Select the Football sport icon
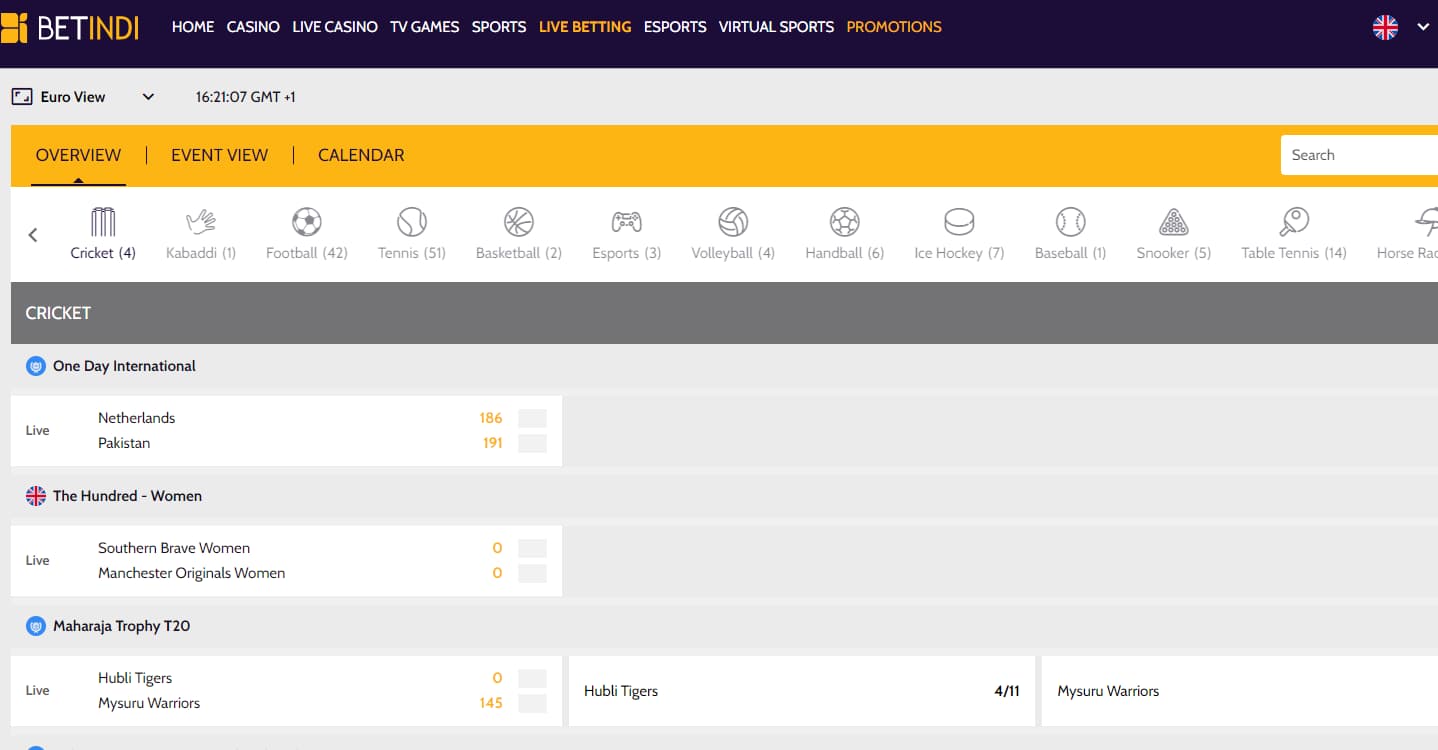Viewport: 1438px width, 750px height. pos(307,221)
